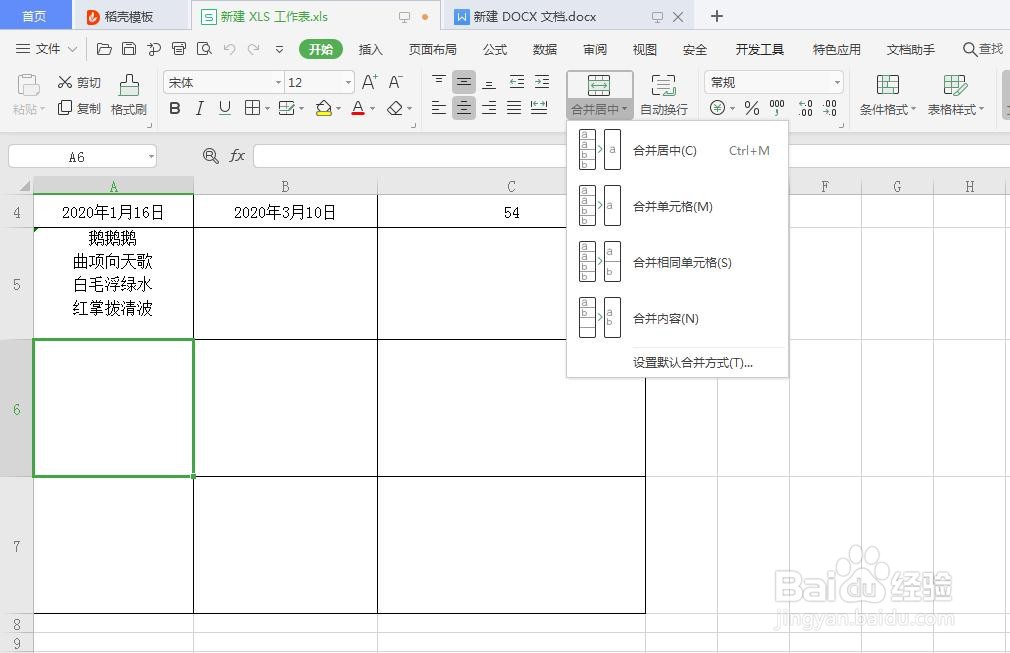Open the 插入 ribbon tab

pyautogui.click(x=369, y=49)
